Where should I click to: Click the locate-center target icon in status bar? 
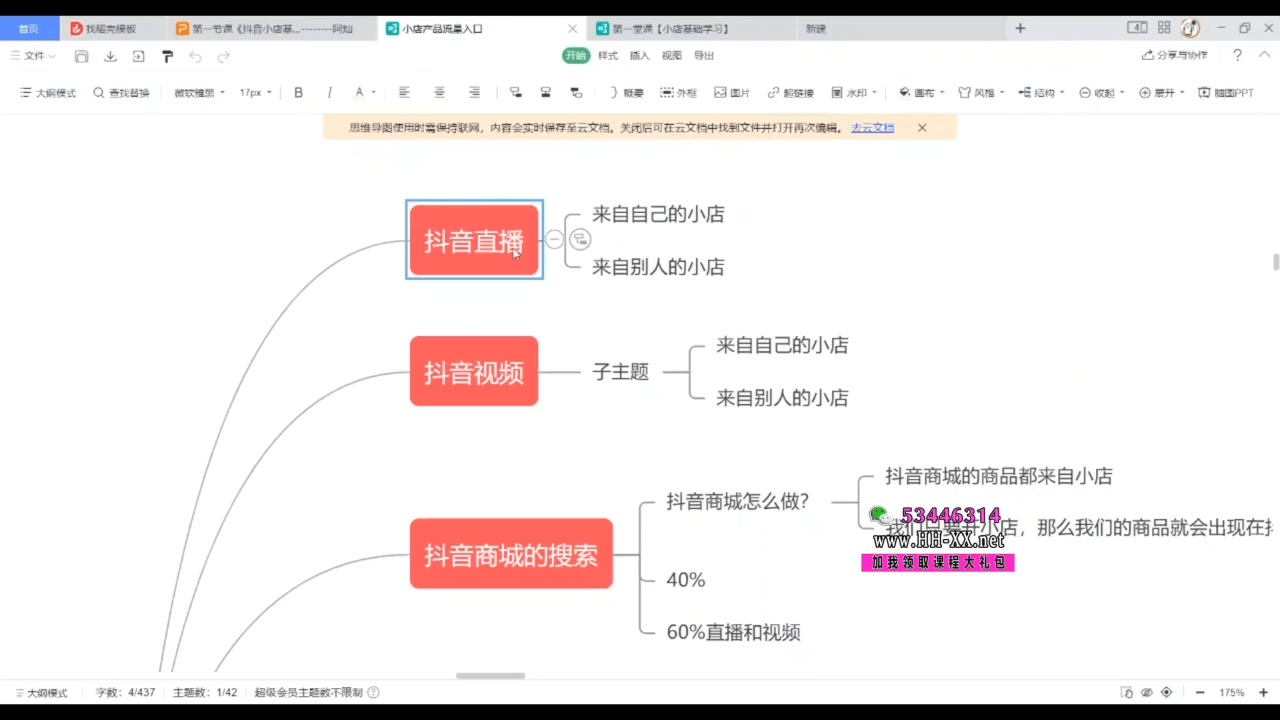(x=1166, y=692)
